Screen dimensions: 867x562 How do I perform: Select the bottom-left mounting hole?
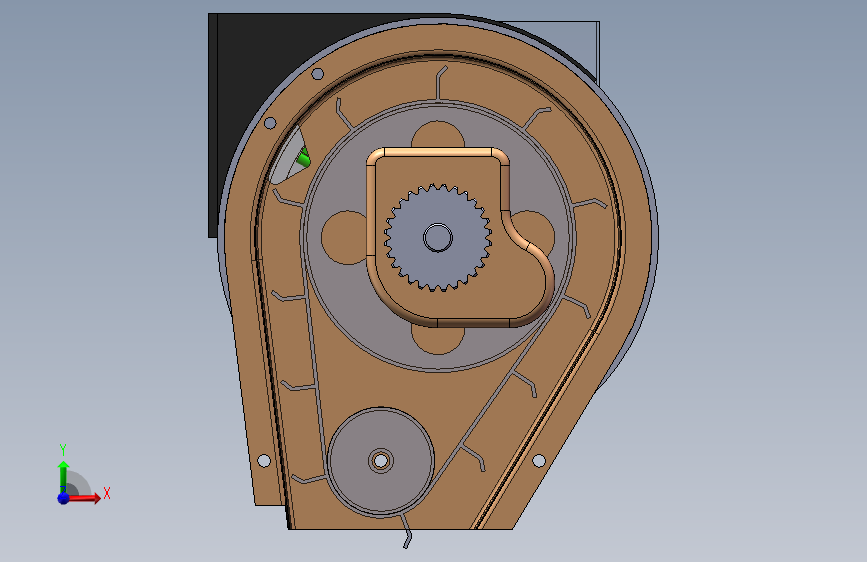(x=264, y=460)
